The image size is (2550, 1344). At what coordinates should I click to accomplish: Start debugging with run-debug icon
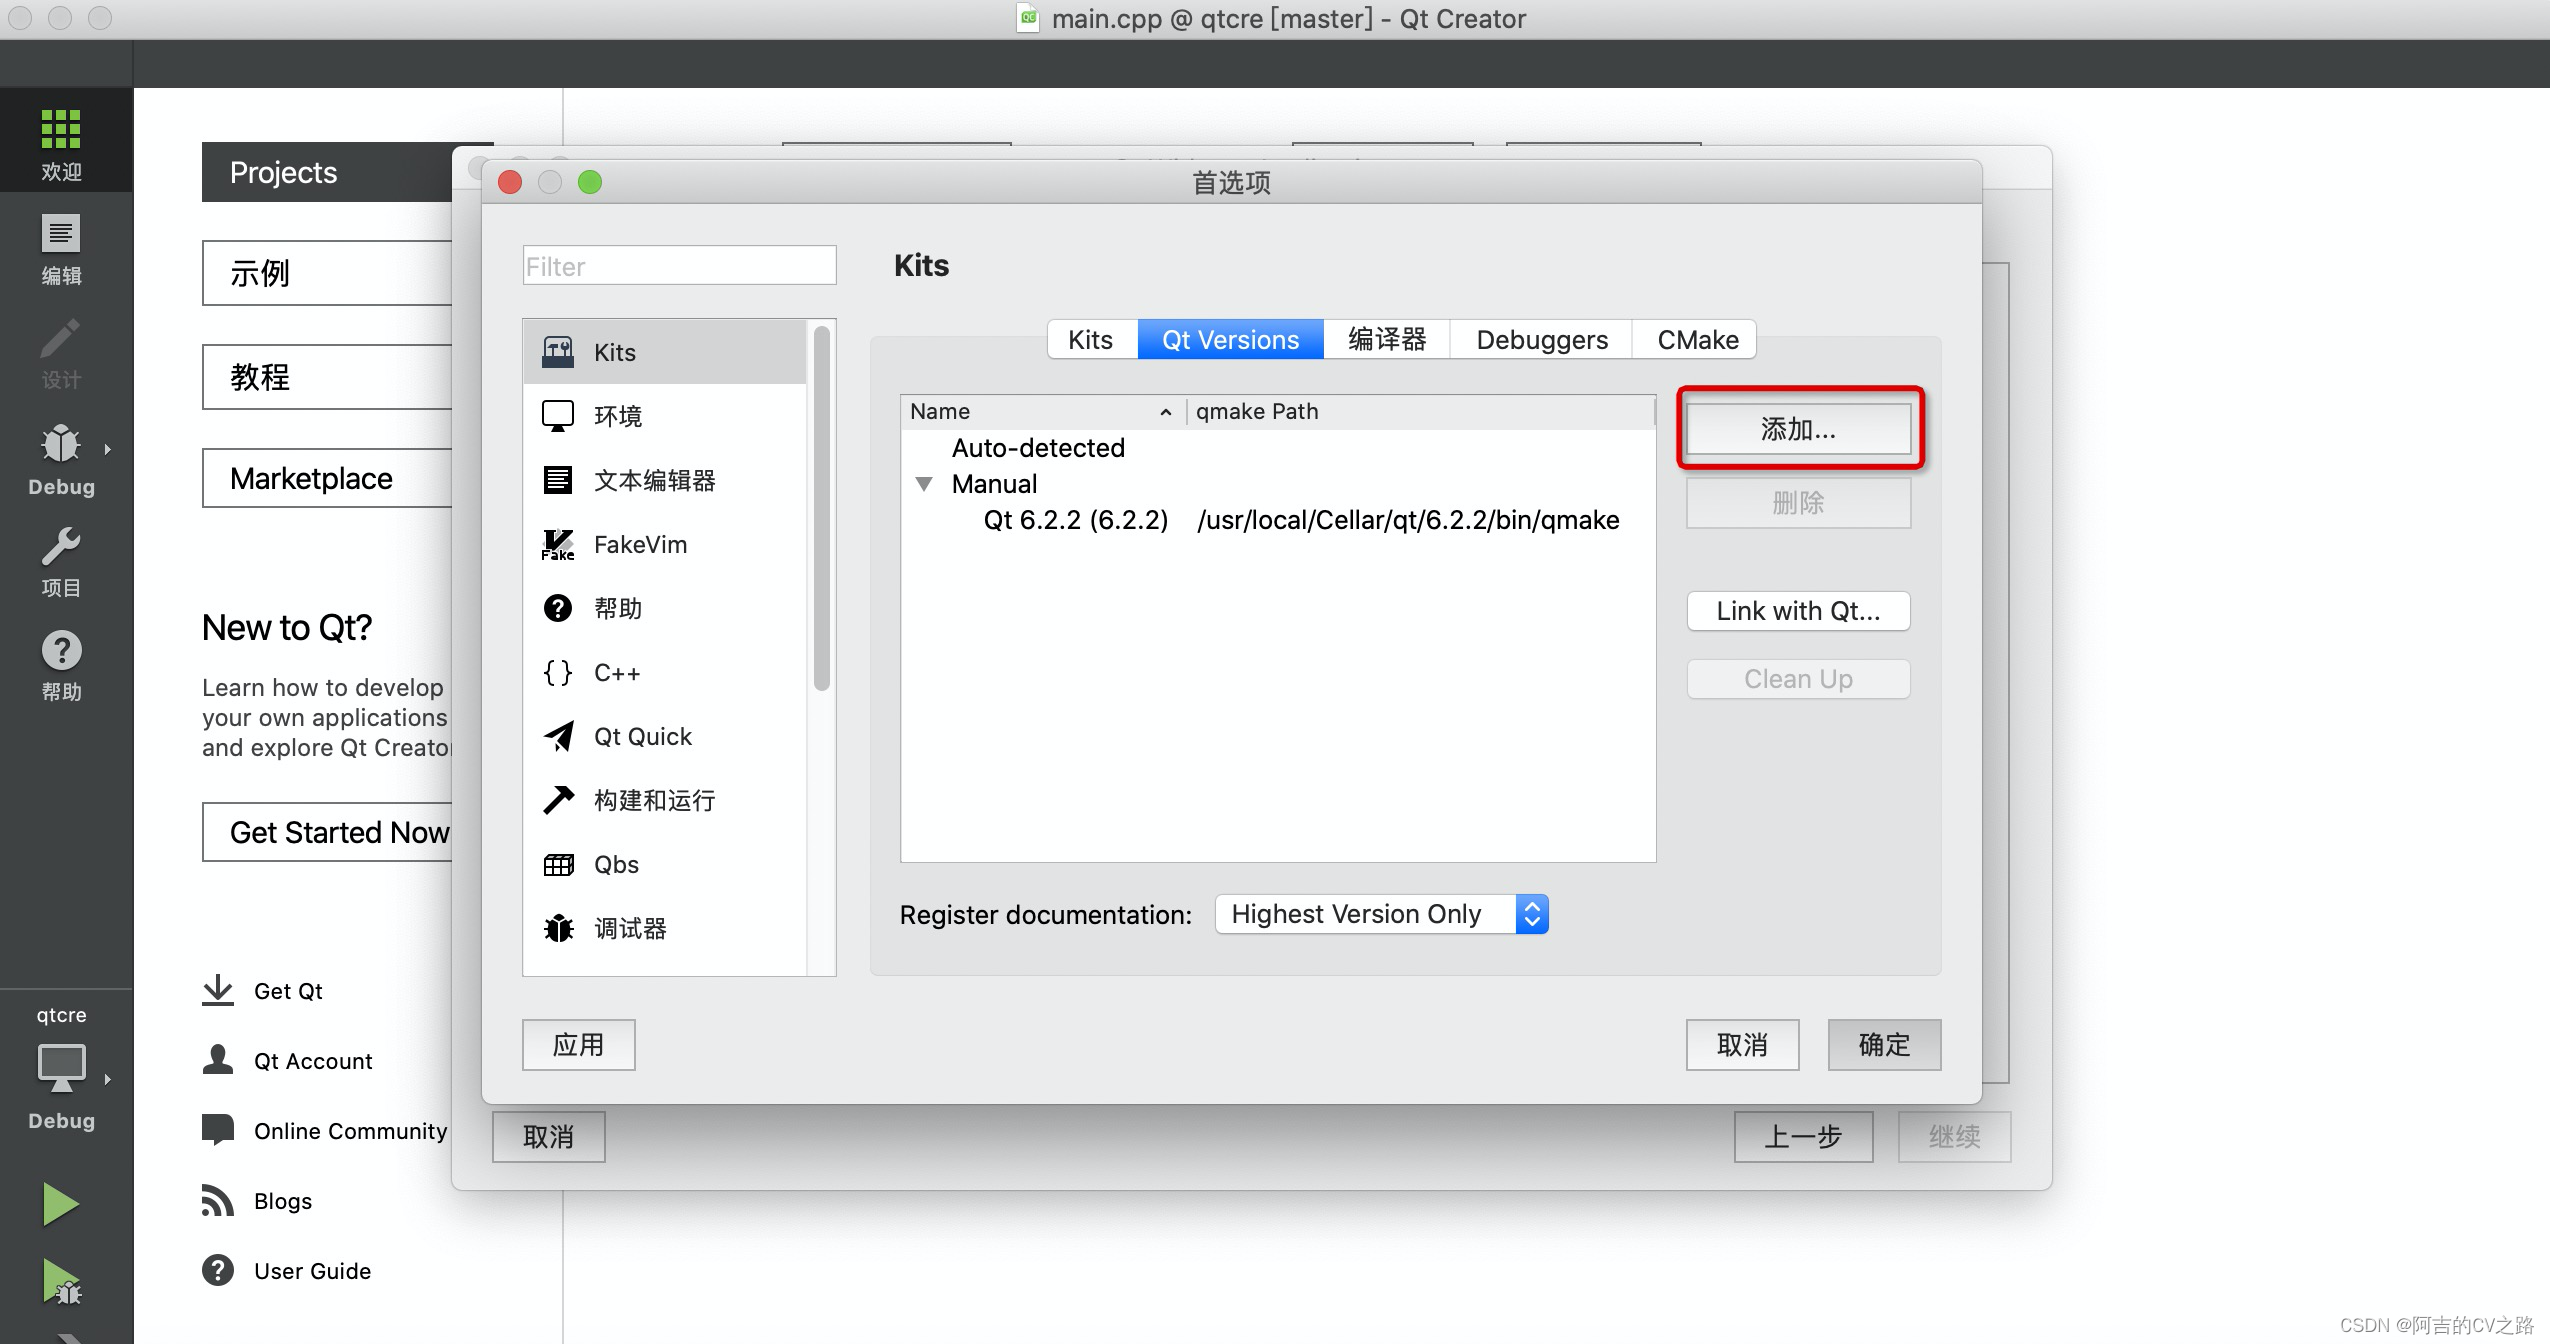(61, 1282)
